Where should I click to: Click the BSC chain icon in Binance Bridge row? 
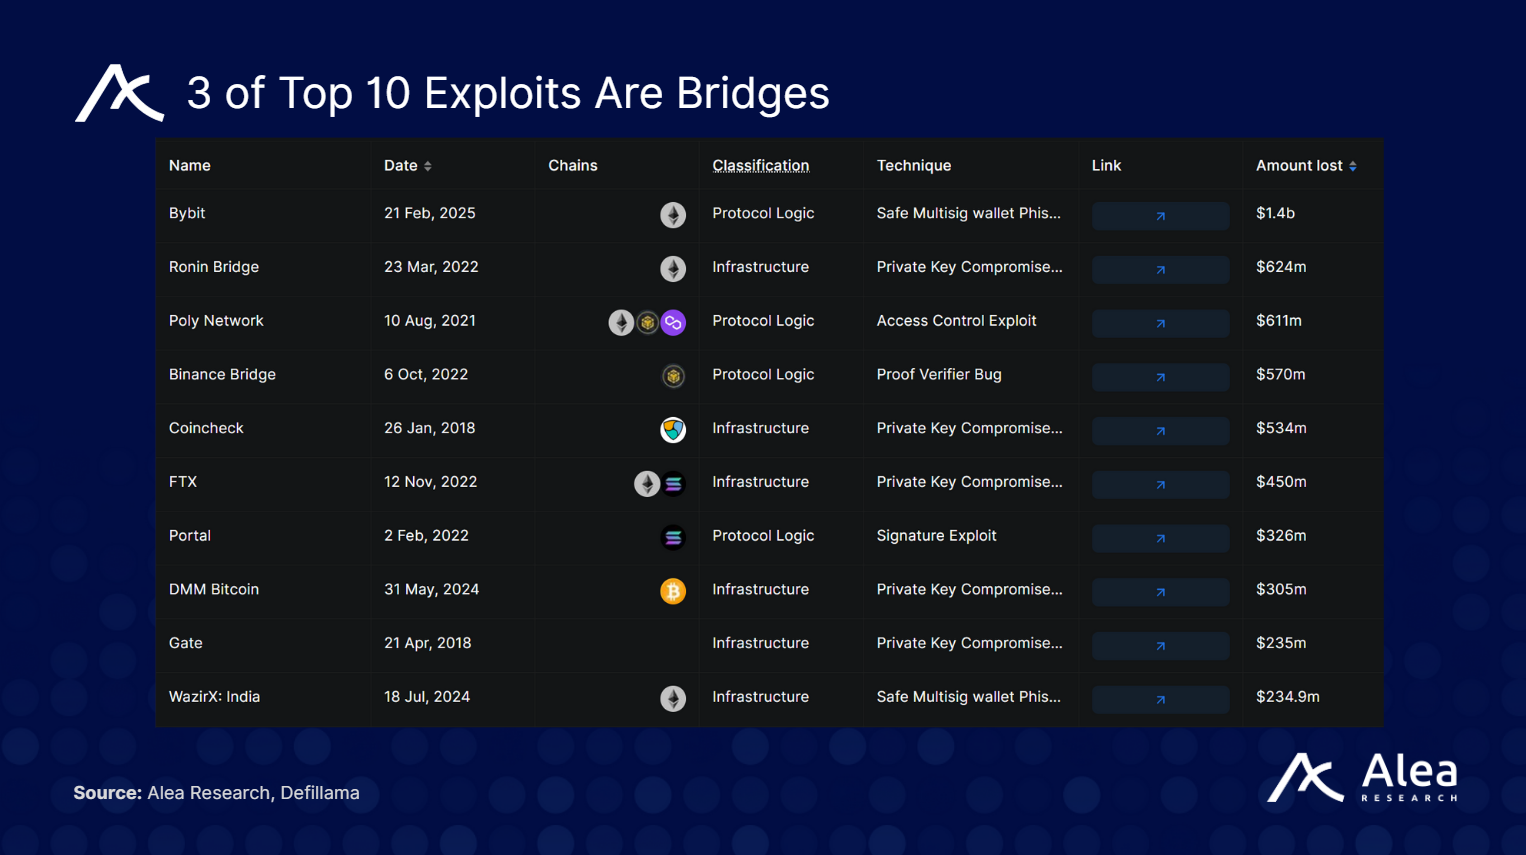pos(673,376)
